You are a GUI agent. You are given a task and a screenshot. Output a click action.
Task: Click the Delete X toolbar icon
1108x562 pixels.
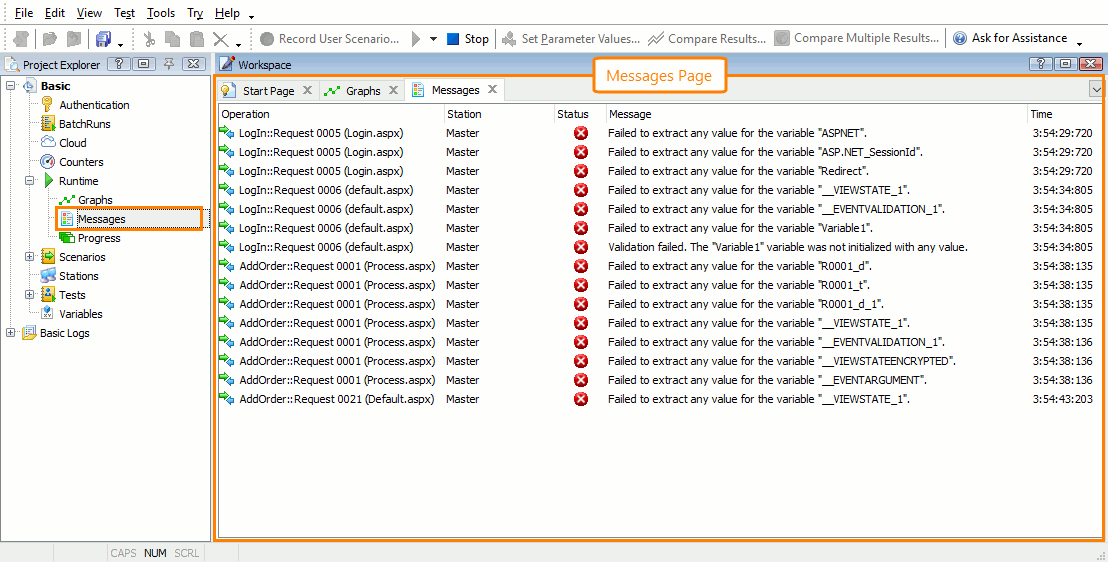(220, 40)
